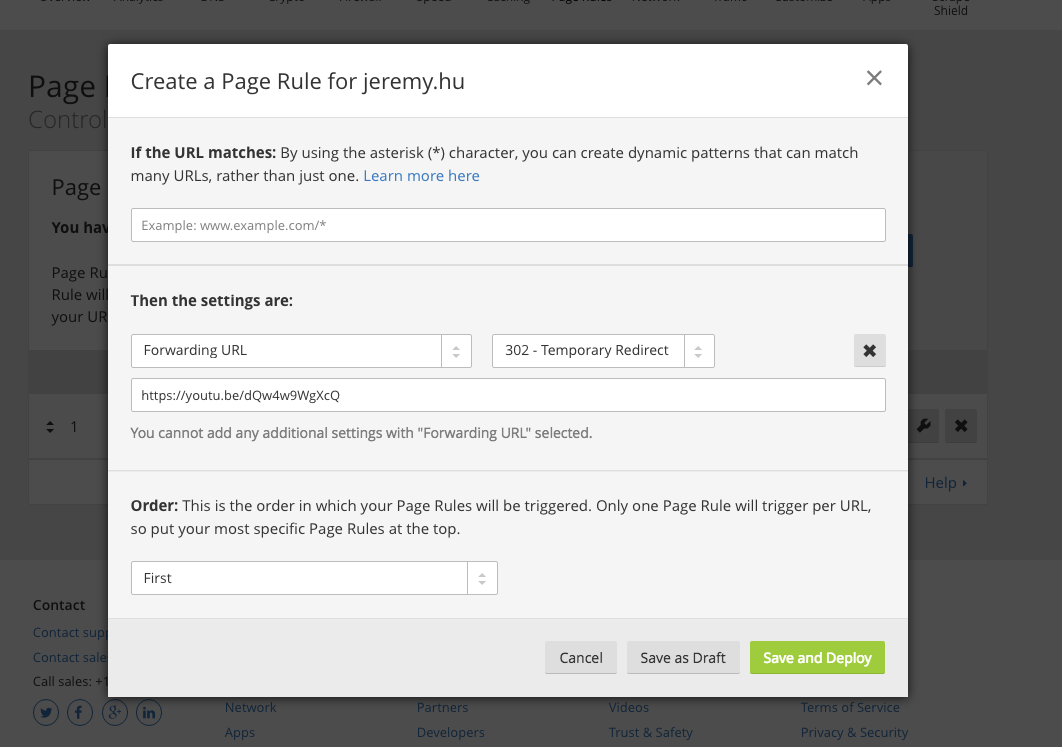1062x747 pixels.
Task: Open the 302 - Temporary Redirect dropdown
Action: pos(603,350)
